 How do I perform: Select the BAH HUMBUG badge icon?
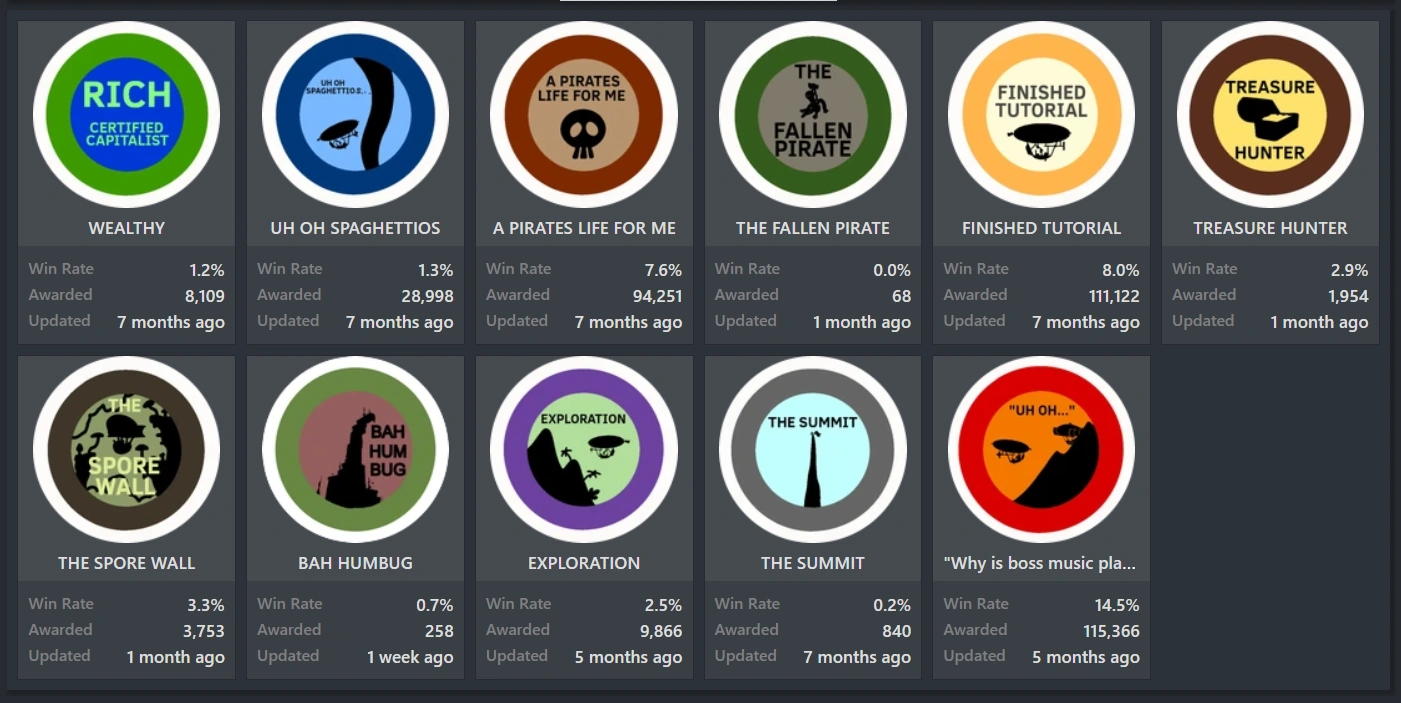[x=355, y=449]
